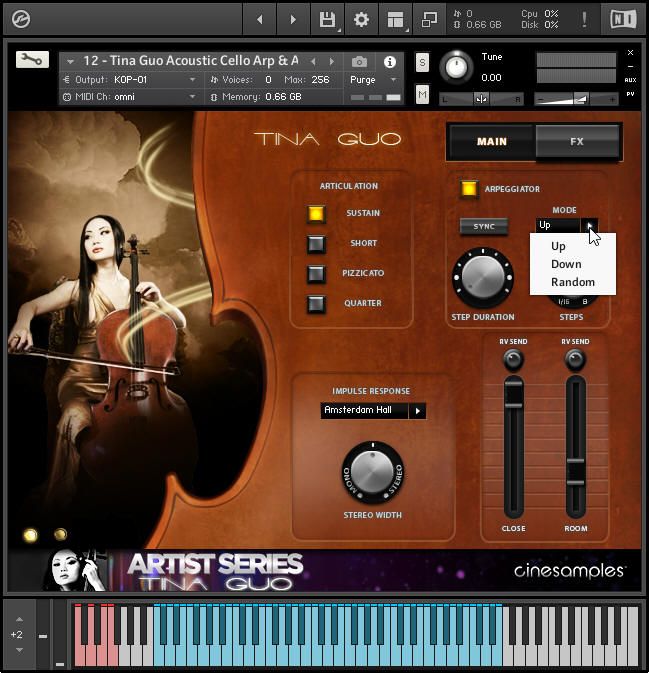The height and width of the screenshot is (673, 649).
Task: Open instrument edit mode with wrench icon
Action: [32, 59]
